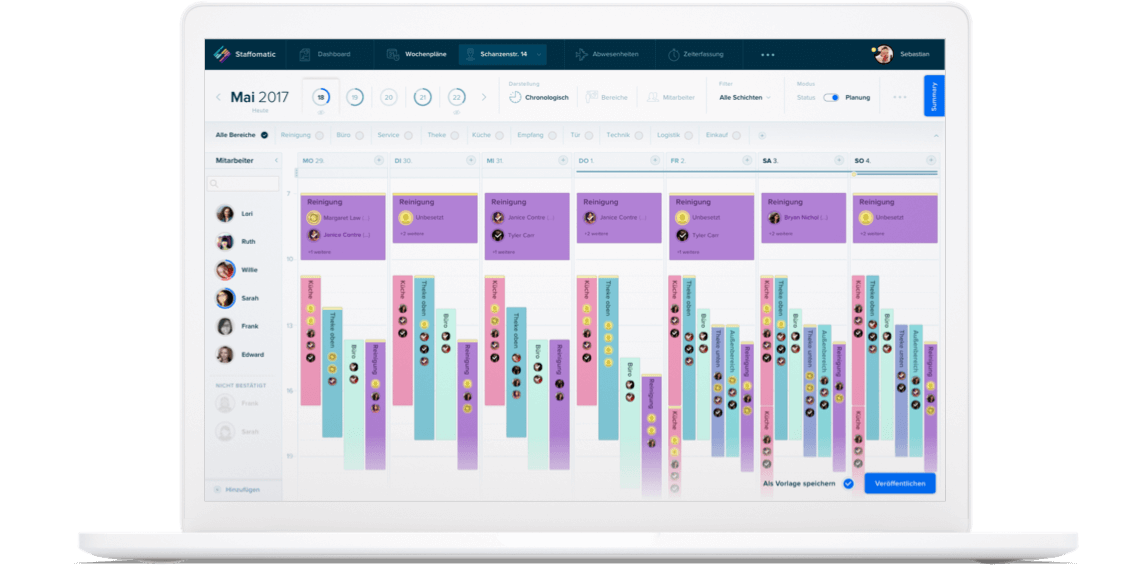Add a shift on Monday 29

[x=379, y=160]
